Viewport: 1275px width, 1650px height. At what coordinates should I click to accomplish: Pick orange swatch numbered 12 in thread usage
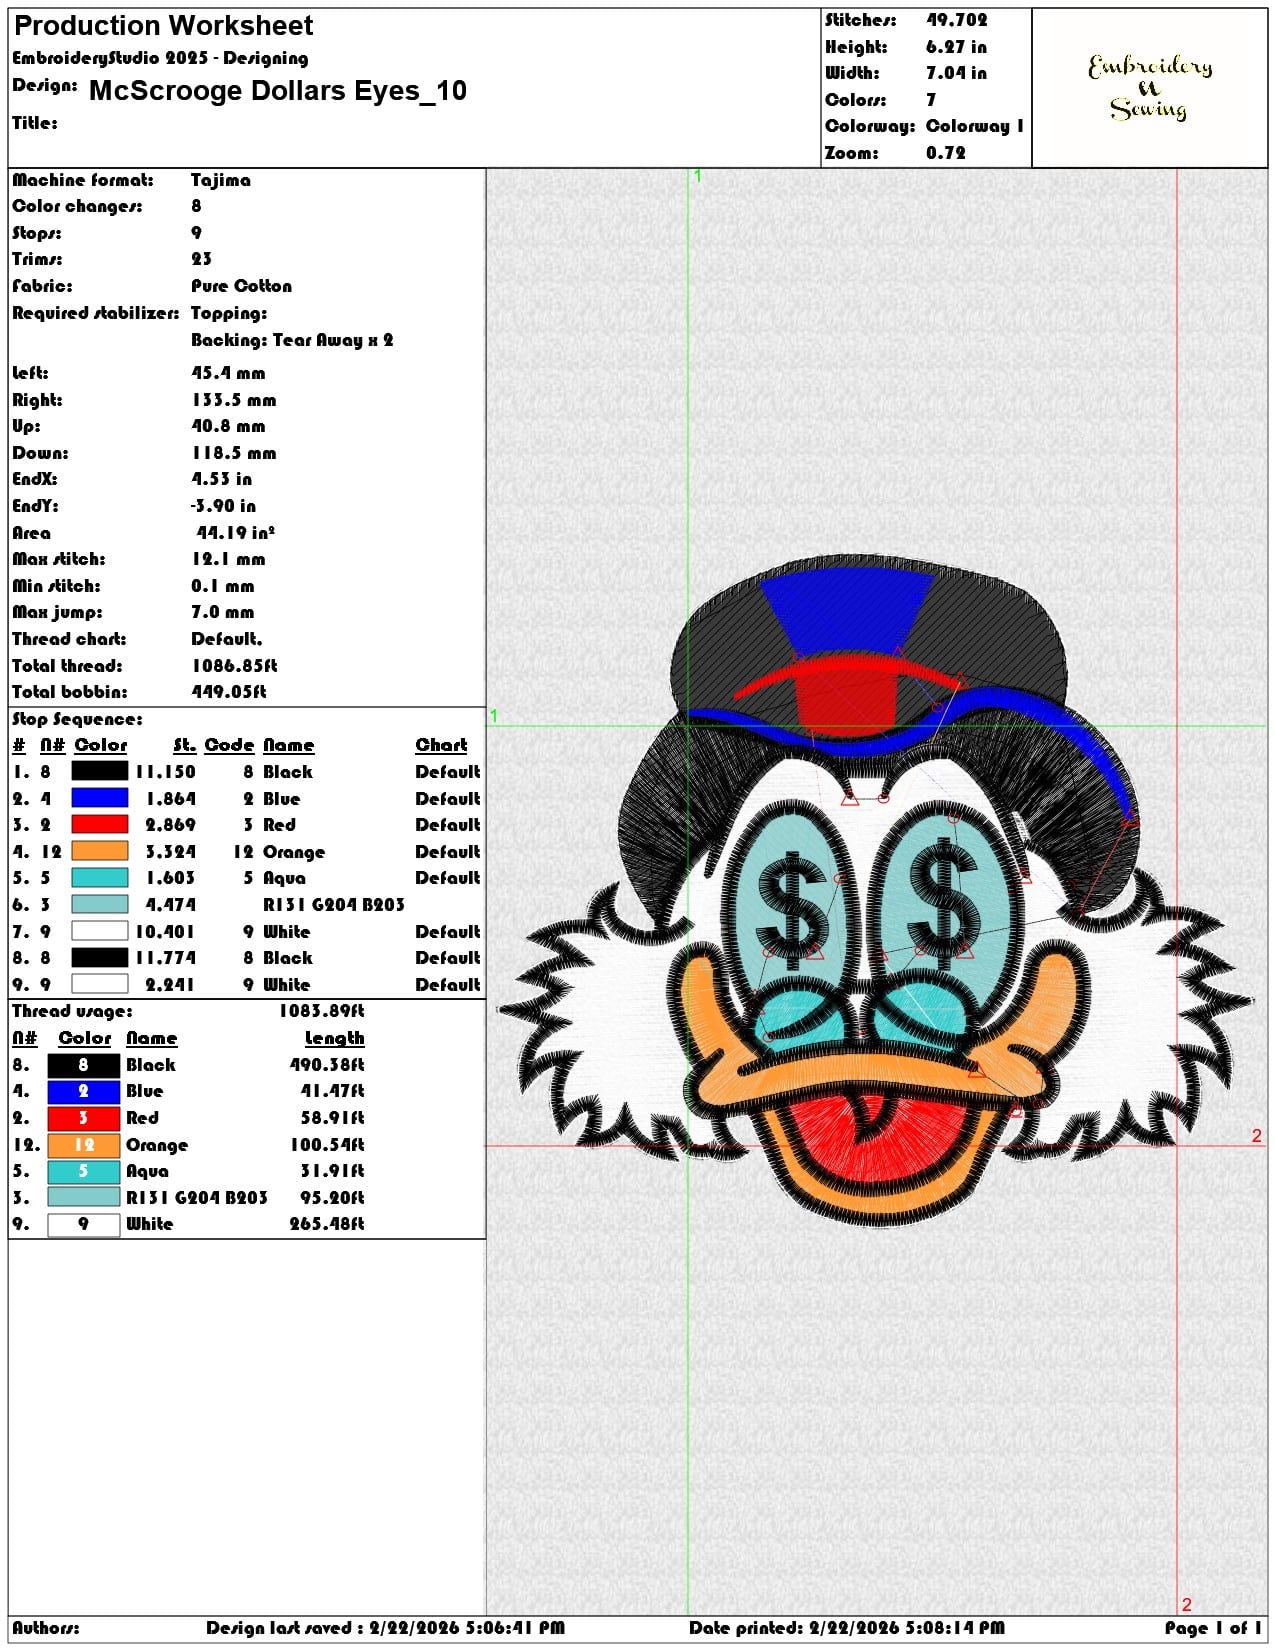pyautogui.click(x=84, y=1145)
